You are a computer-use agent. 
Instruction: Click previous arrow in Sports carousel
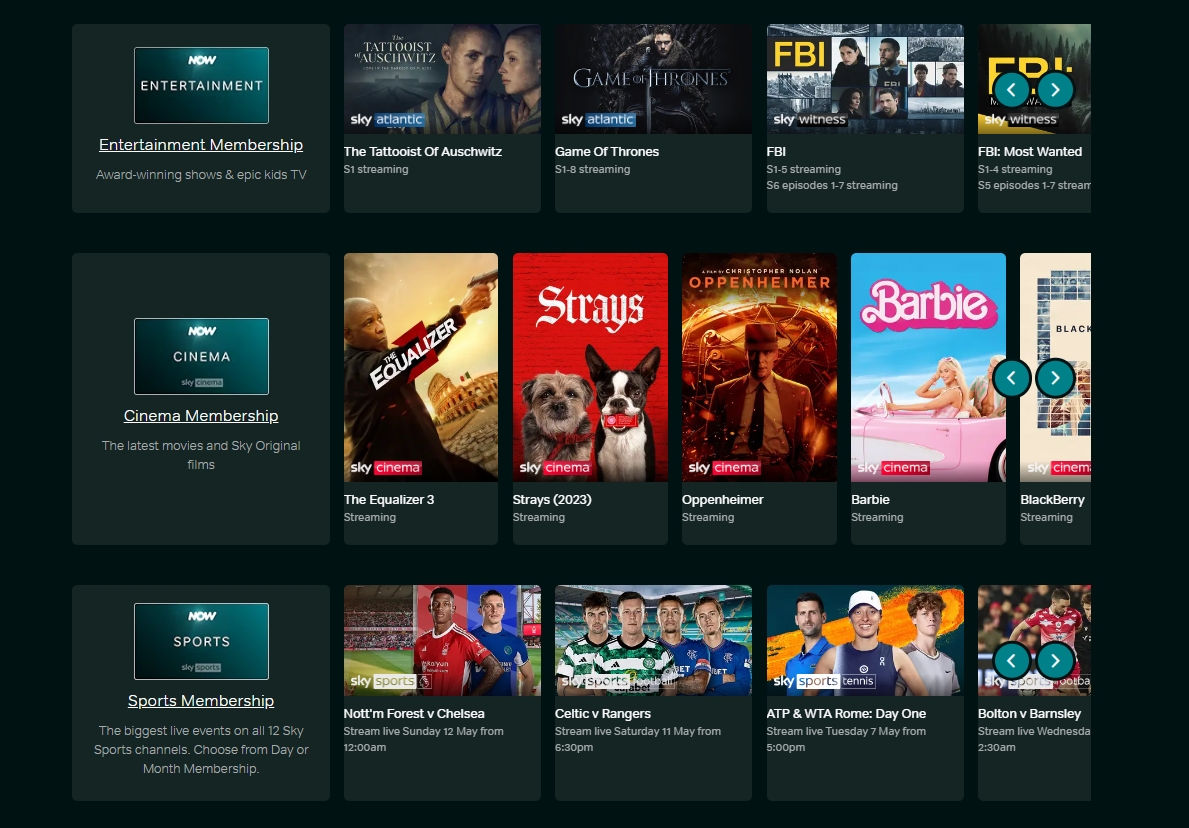(x=1012, y=660)
